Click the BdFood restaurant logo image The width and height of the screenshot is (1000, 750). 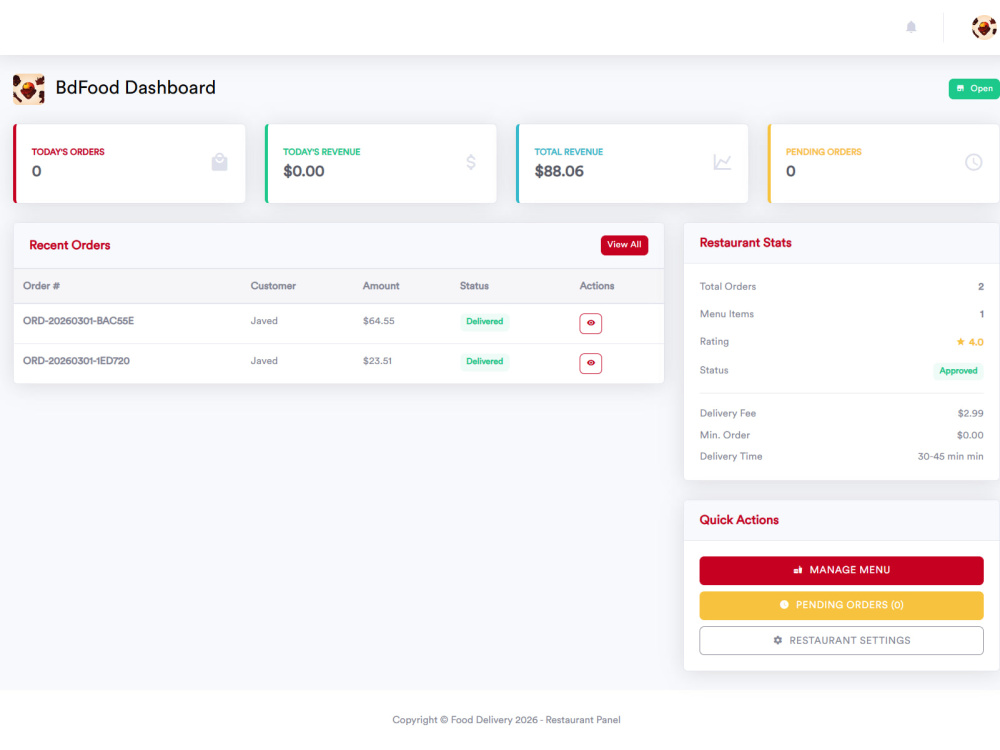tap(29, 89)
